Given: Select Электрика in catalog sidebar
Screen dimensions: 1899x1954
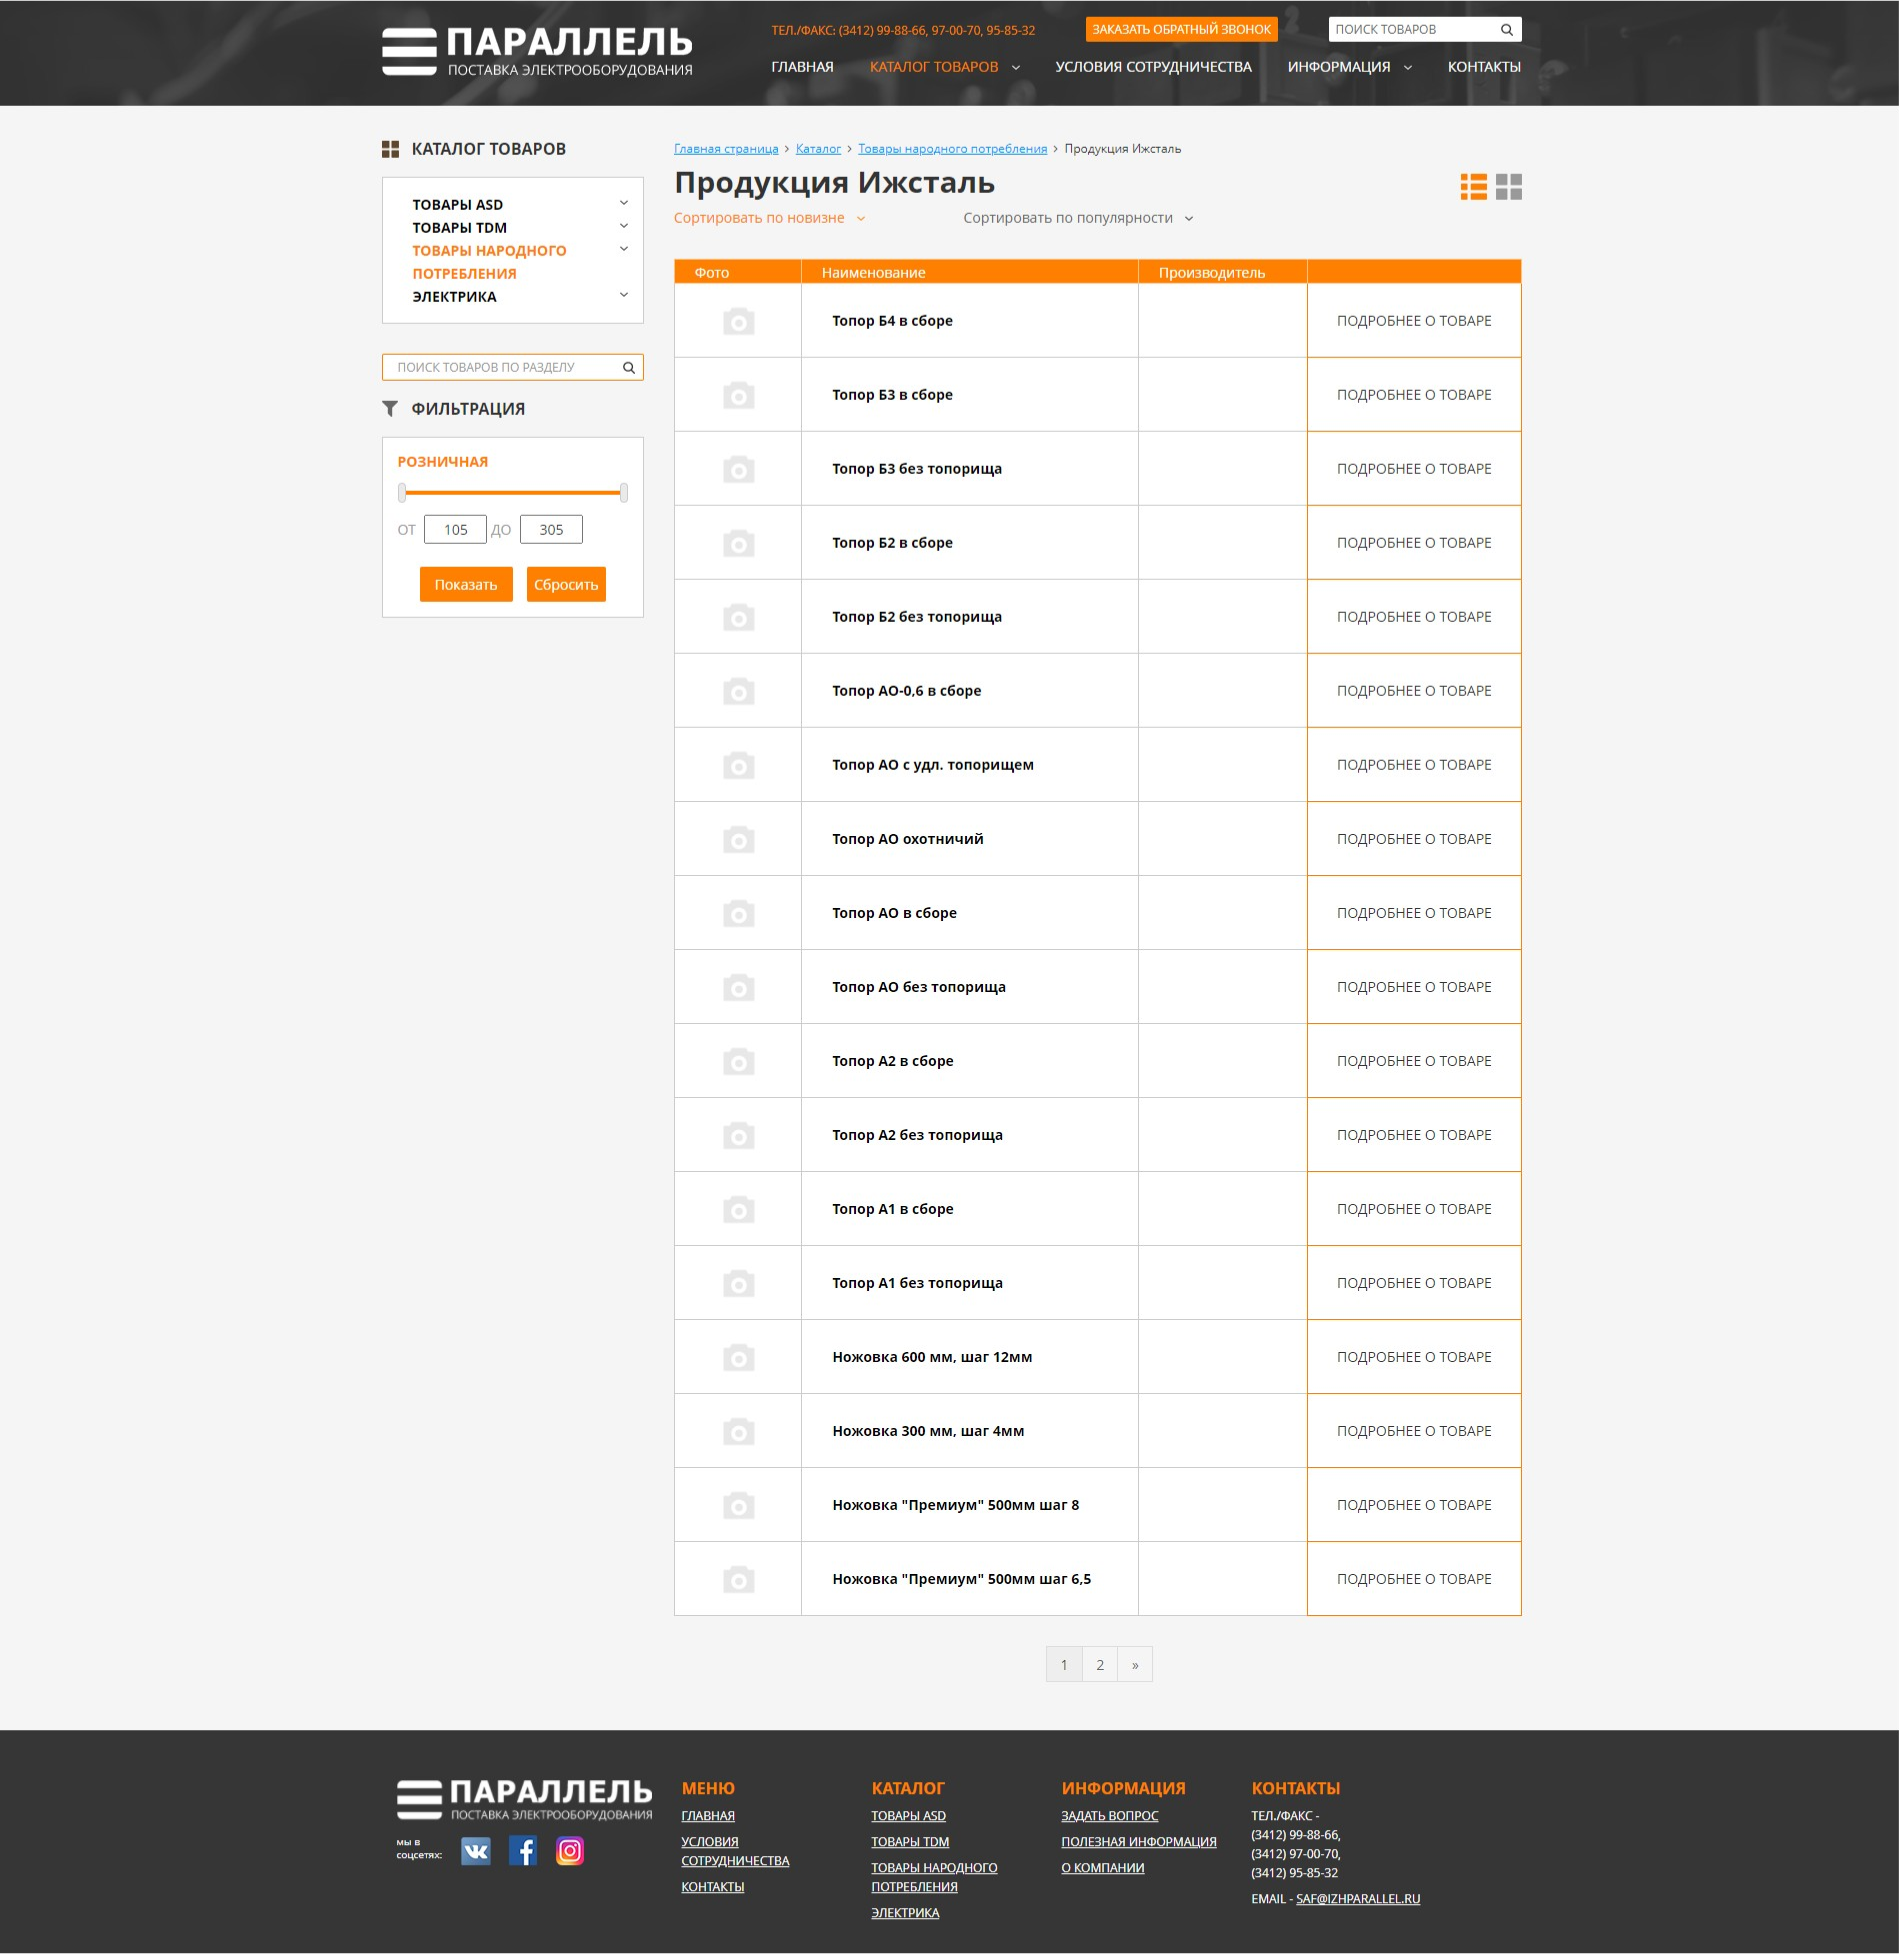Looking at the screenshot, I should tap(454, 297).
